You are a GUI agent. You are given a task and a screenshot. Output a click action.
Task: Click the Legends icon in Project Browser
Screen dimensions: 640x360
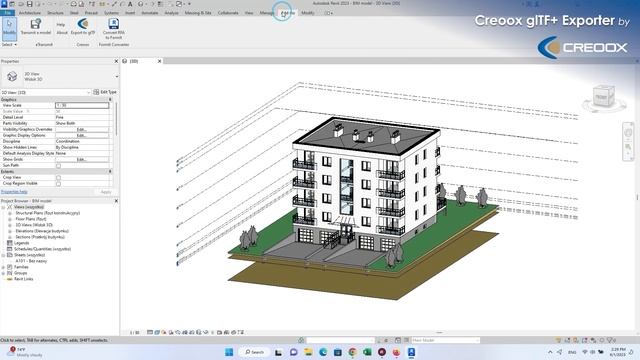[x=10, y=243]
